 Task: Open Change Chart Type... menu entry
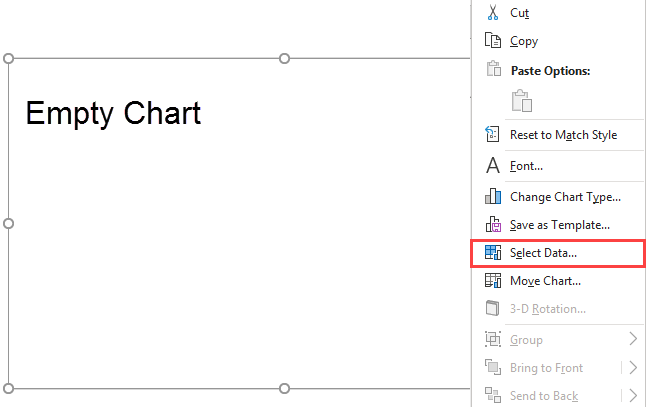[565, 197]
